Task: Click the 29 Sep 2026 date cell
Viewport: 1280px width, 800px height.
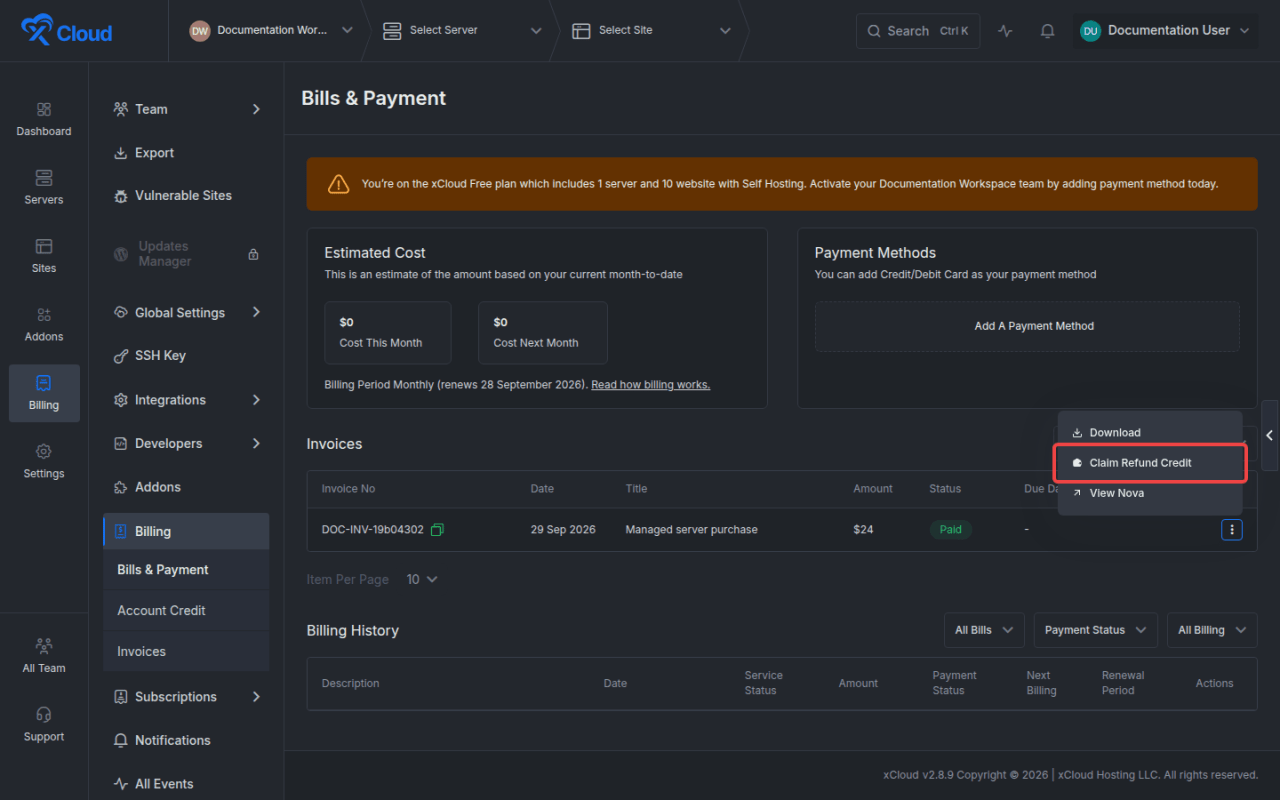Action: [x=563, y=530]
